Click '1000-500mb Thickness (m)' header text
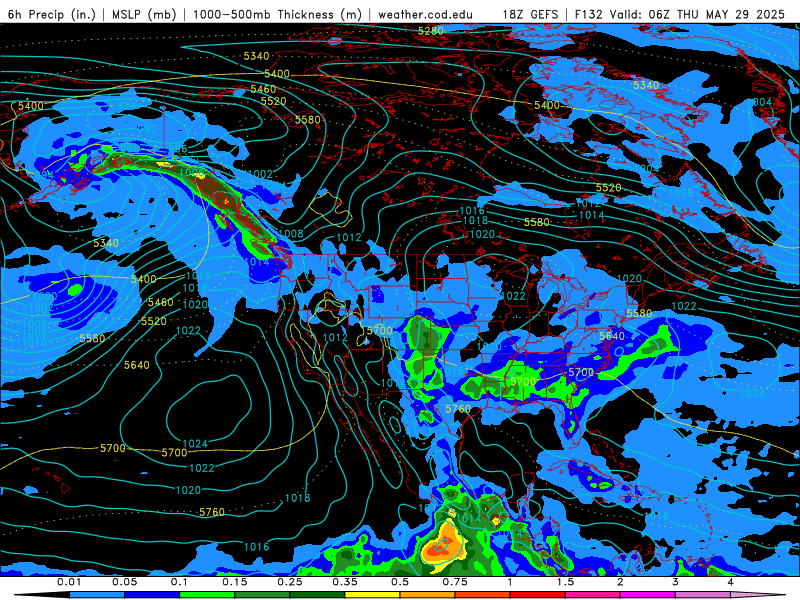800x600 pixels. 277,14
